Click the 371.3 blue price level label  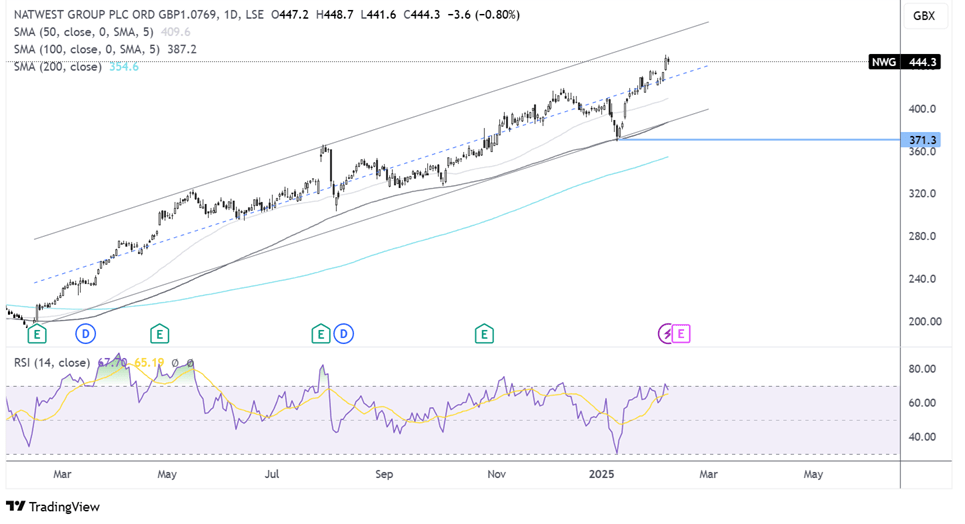coord(921,140)
